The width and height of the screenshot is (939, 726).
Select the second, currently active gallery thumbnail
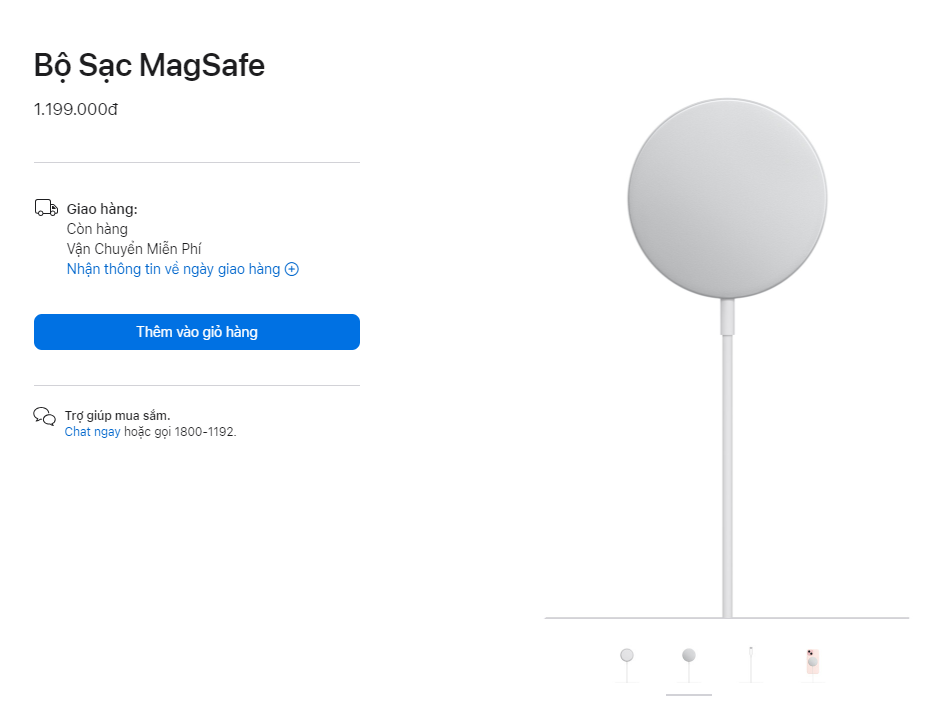689,662
